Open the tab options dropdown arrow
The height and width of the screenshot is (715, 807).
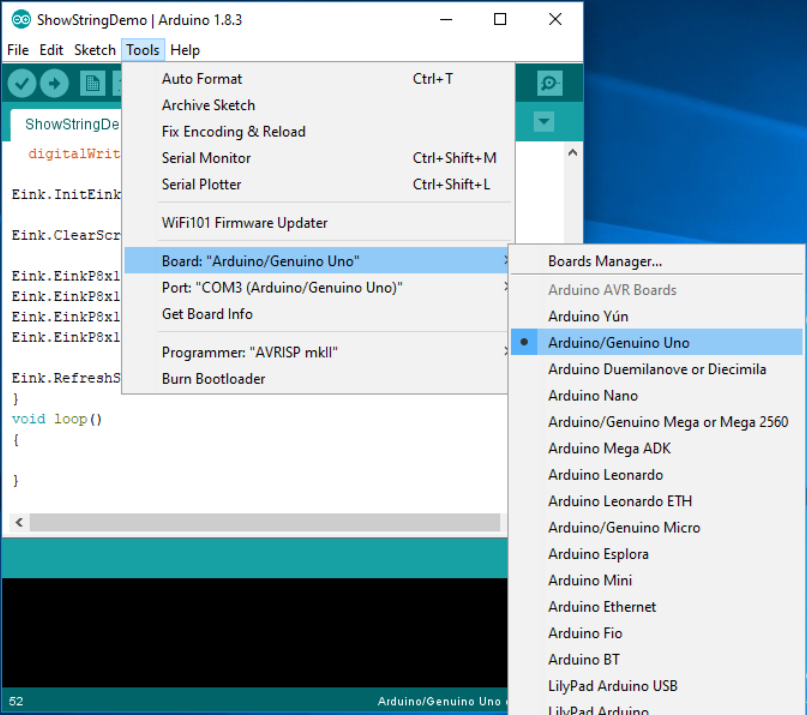click(x=544, y=122)
